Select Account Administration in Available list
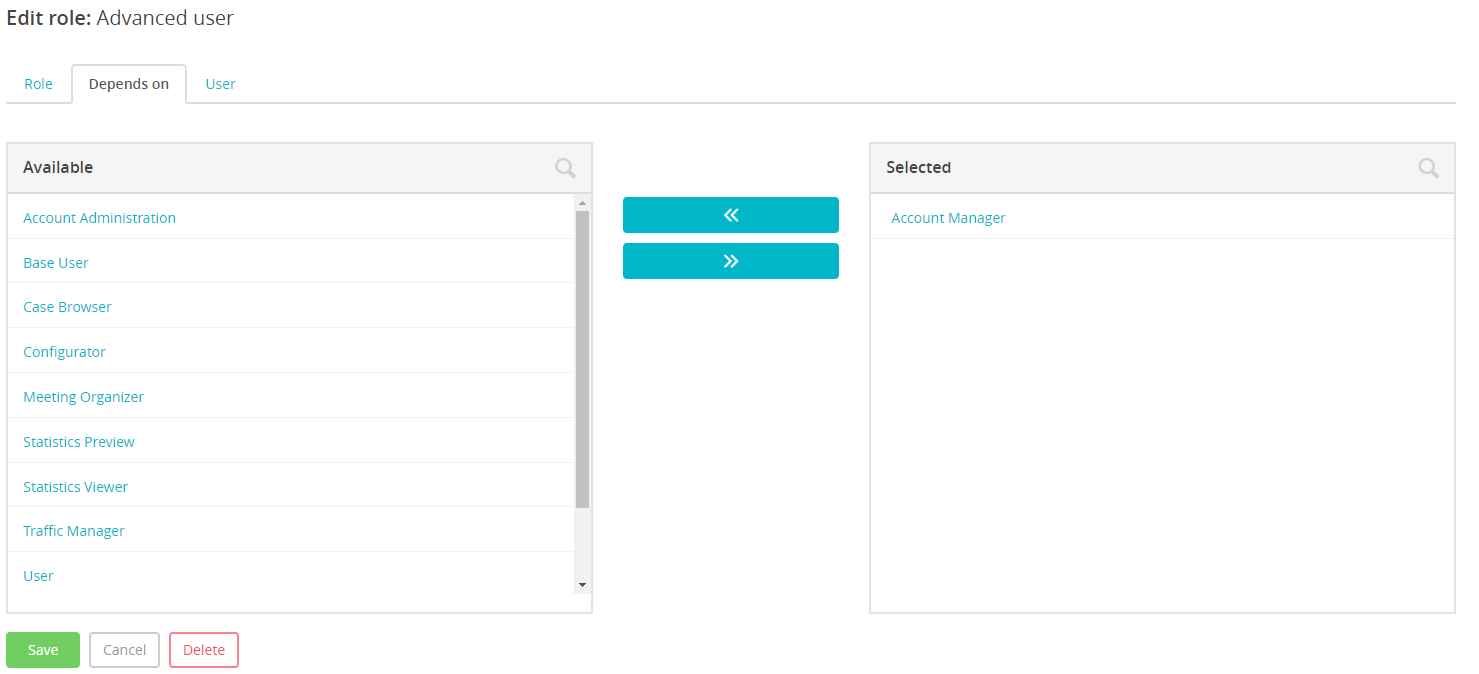The width and height of the screenshot is (1479, 674). click(x=99, y=218)
